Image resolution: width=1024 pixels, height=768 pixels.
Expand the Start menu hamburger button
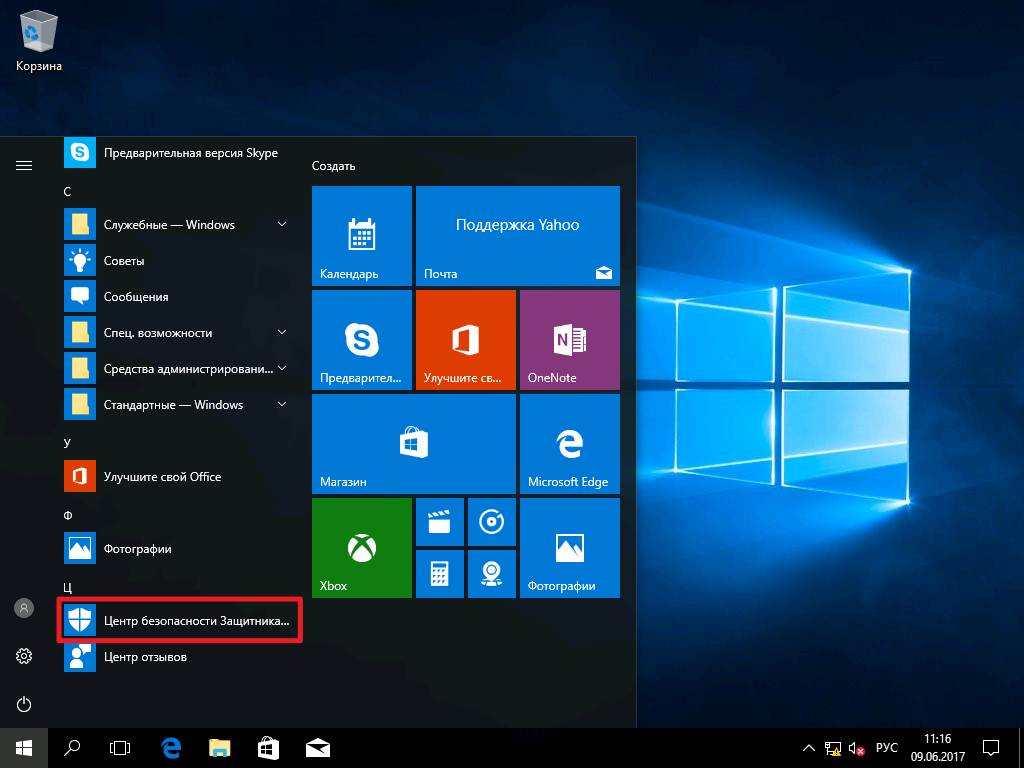click(24, 165)
